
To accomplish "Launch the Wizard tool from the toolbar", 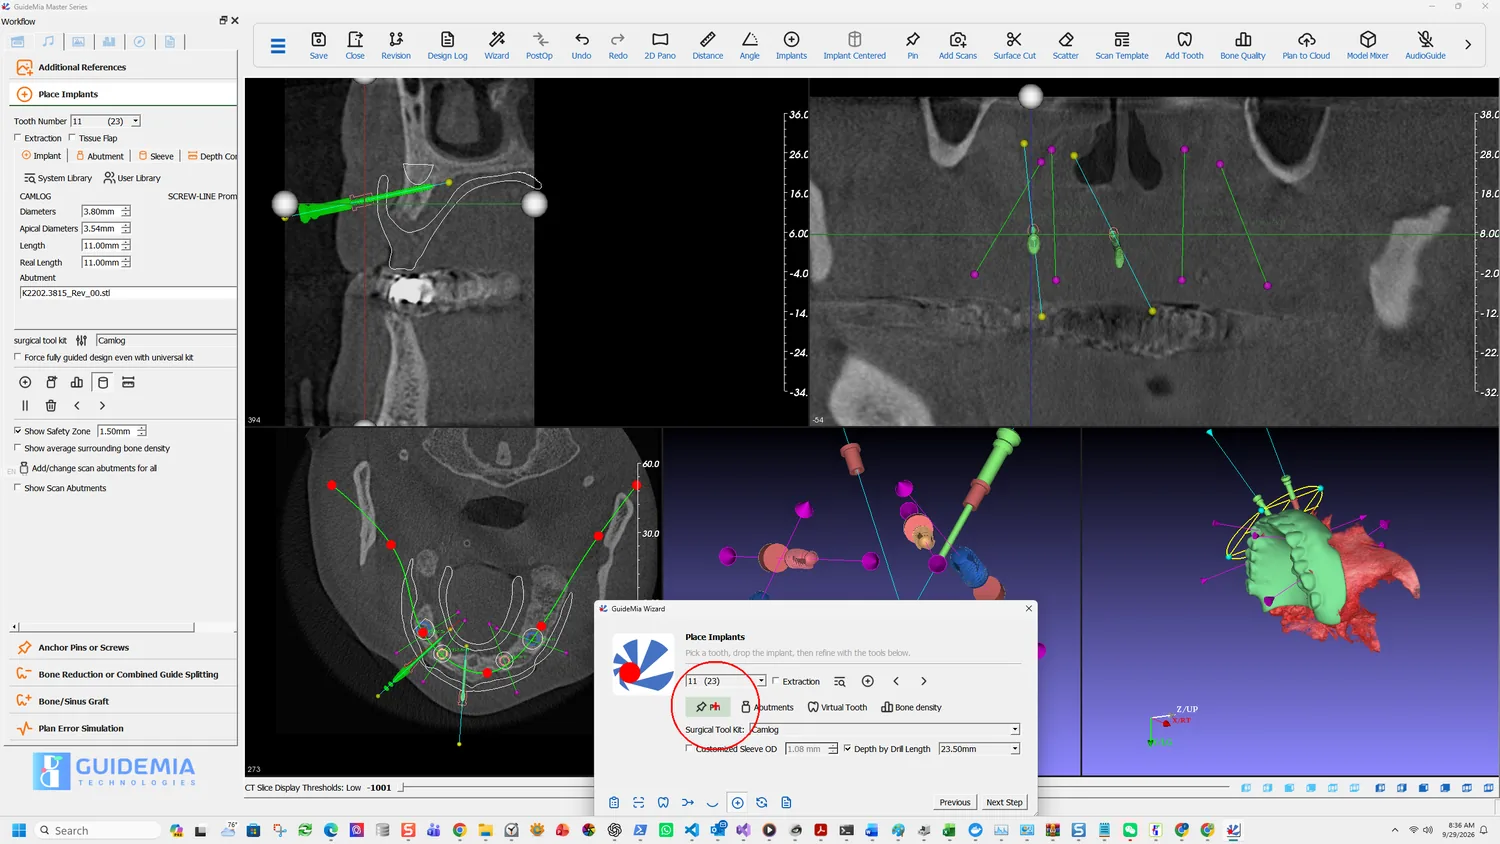I will [497, 45].
